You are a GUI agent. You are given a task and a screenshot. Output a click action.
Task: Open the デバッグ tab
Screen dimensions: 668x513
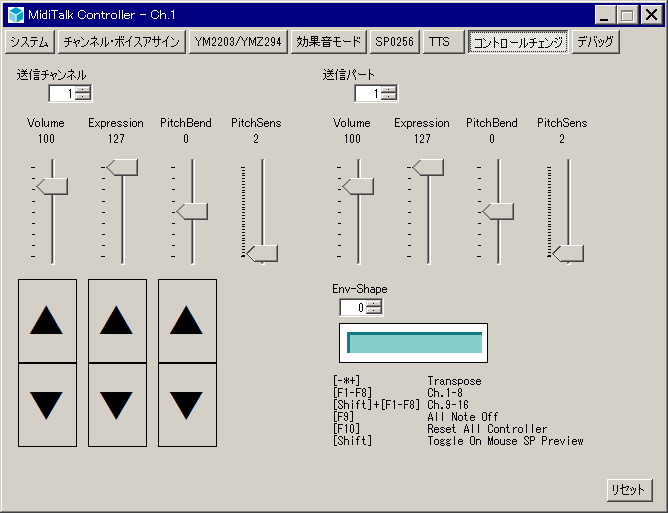(x=595, y=42)
